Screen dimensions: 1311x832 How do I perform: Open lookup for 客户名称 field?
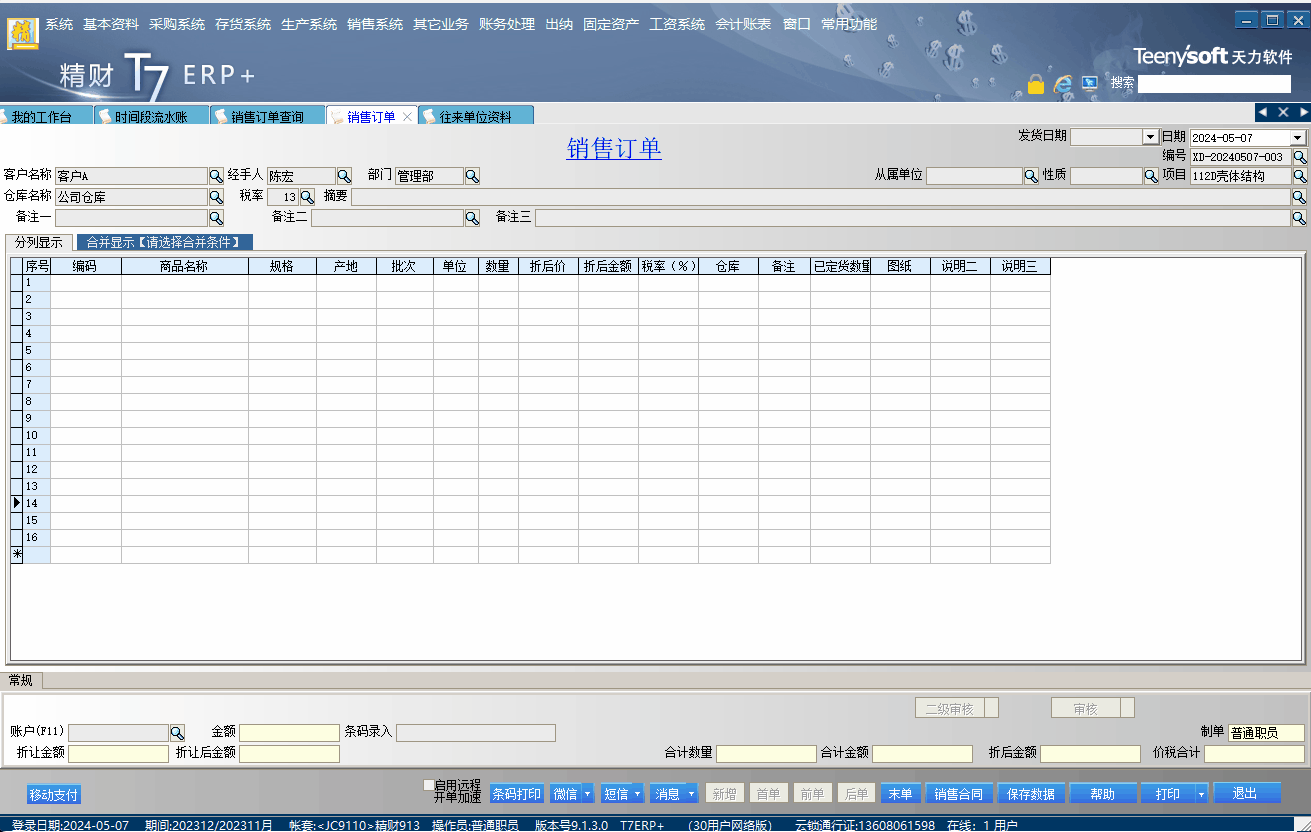click(215, 176)
